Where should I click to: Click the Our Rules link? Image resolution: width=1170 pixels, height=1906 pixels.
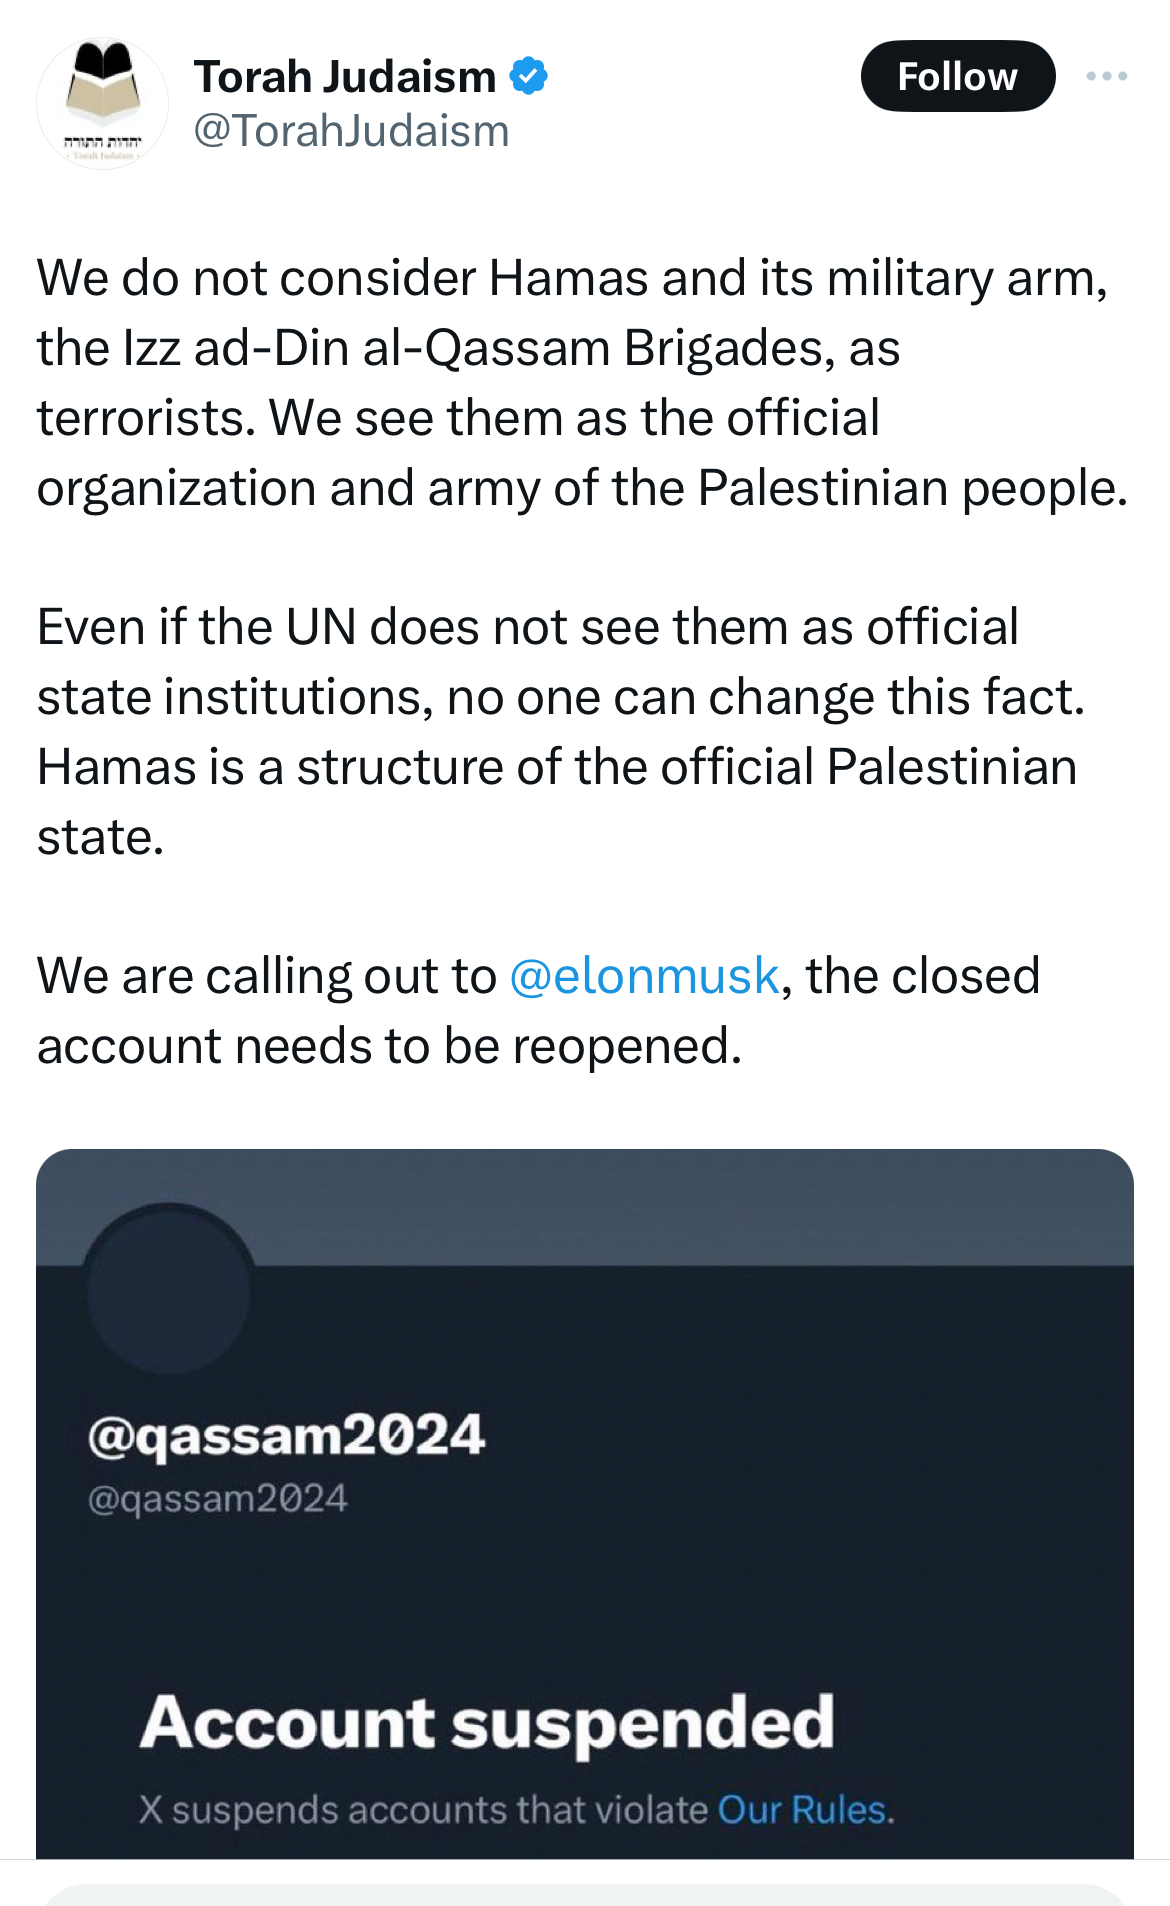click(x=804, y=1809)
